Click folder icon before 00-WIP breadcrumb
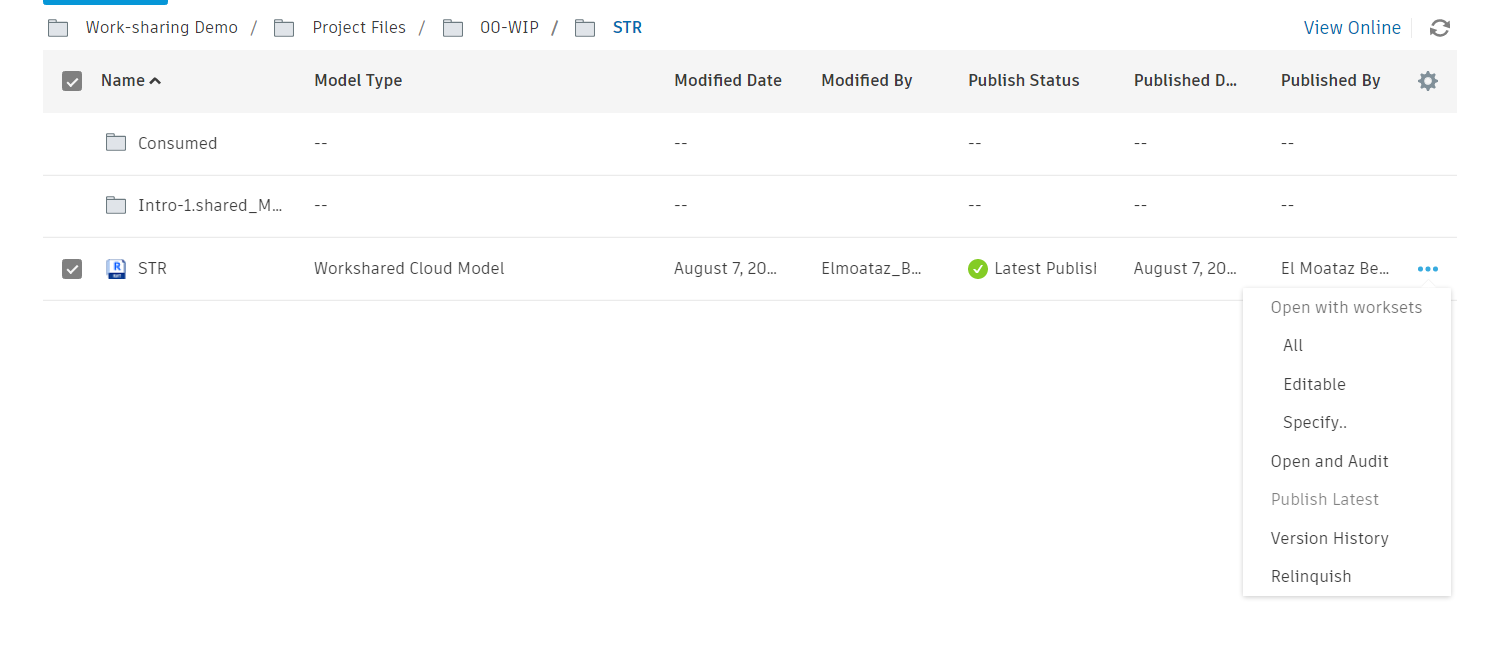Viewport: 1499px width, 660px height. pyautogui.click(x=453, y=28)
